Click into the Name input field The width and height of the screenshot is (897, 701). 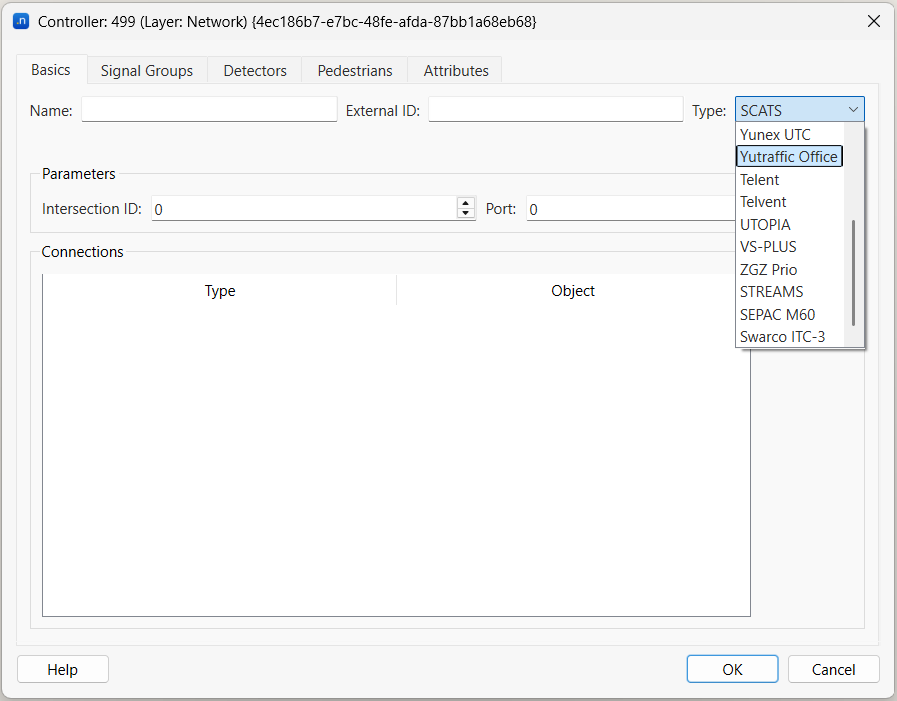pyautogui.click(x=209, y=109)
